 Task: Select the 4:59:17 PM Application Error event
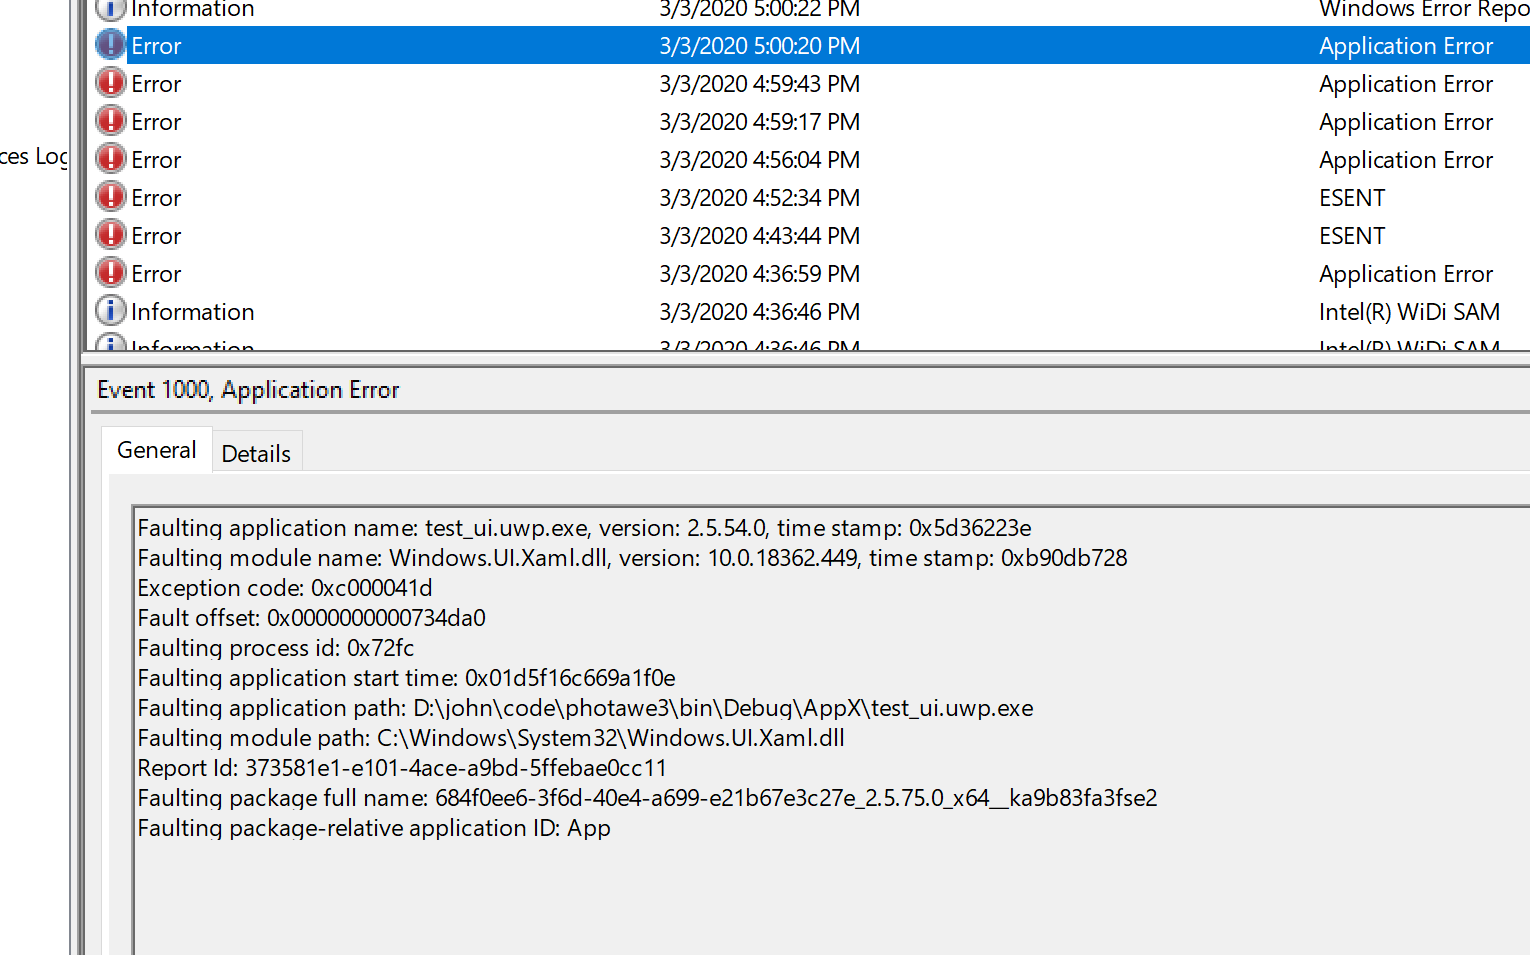[x=600, y=121]
